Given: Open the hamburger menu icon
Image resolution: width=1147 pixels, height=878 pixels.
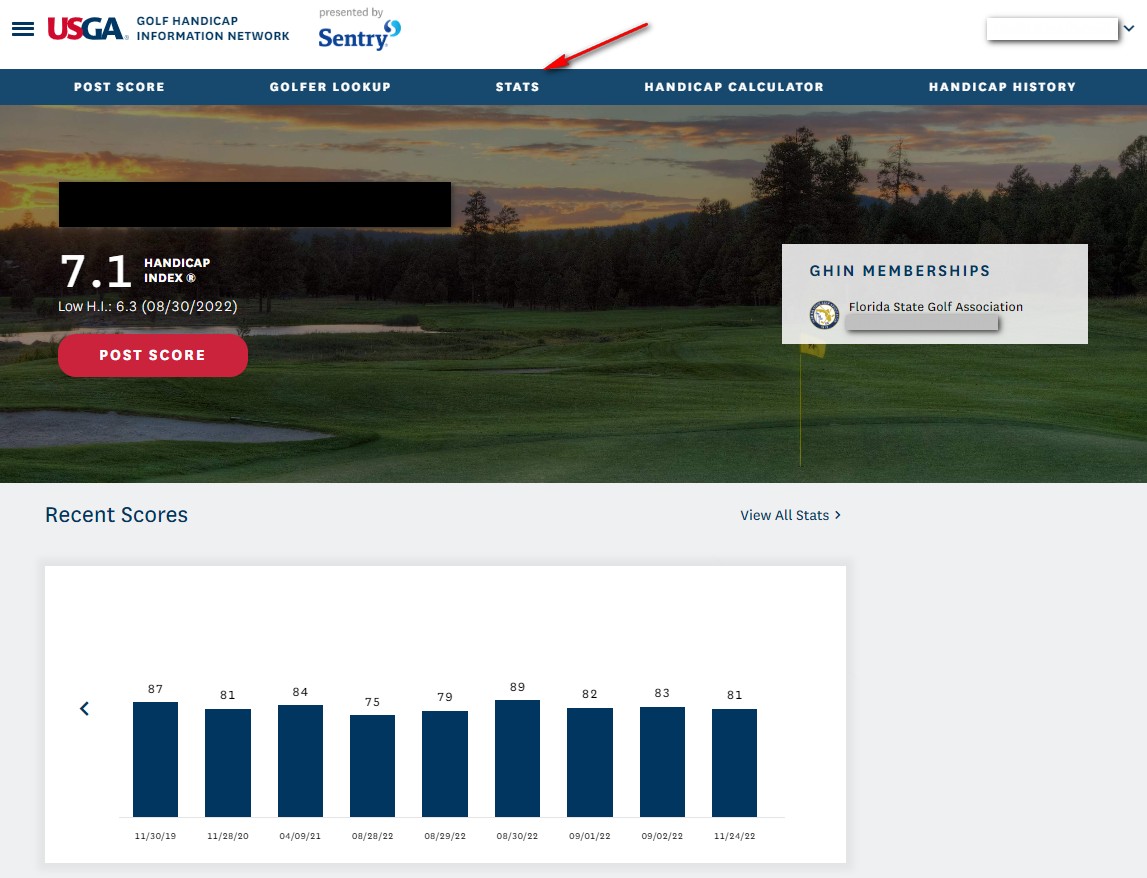Looking at the screenshot, I should [23, 29].
